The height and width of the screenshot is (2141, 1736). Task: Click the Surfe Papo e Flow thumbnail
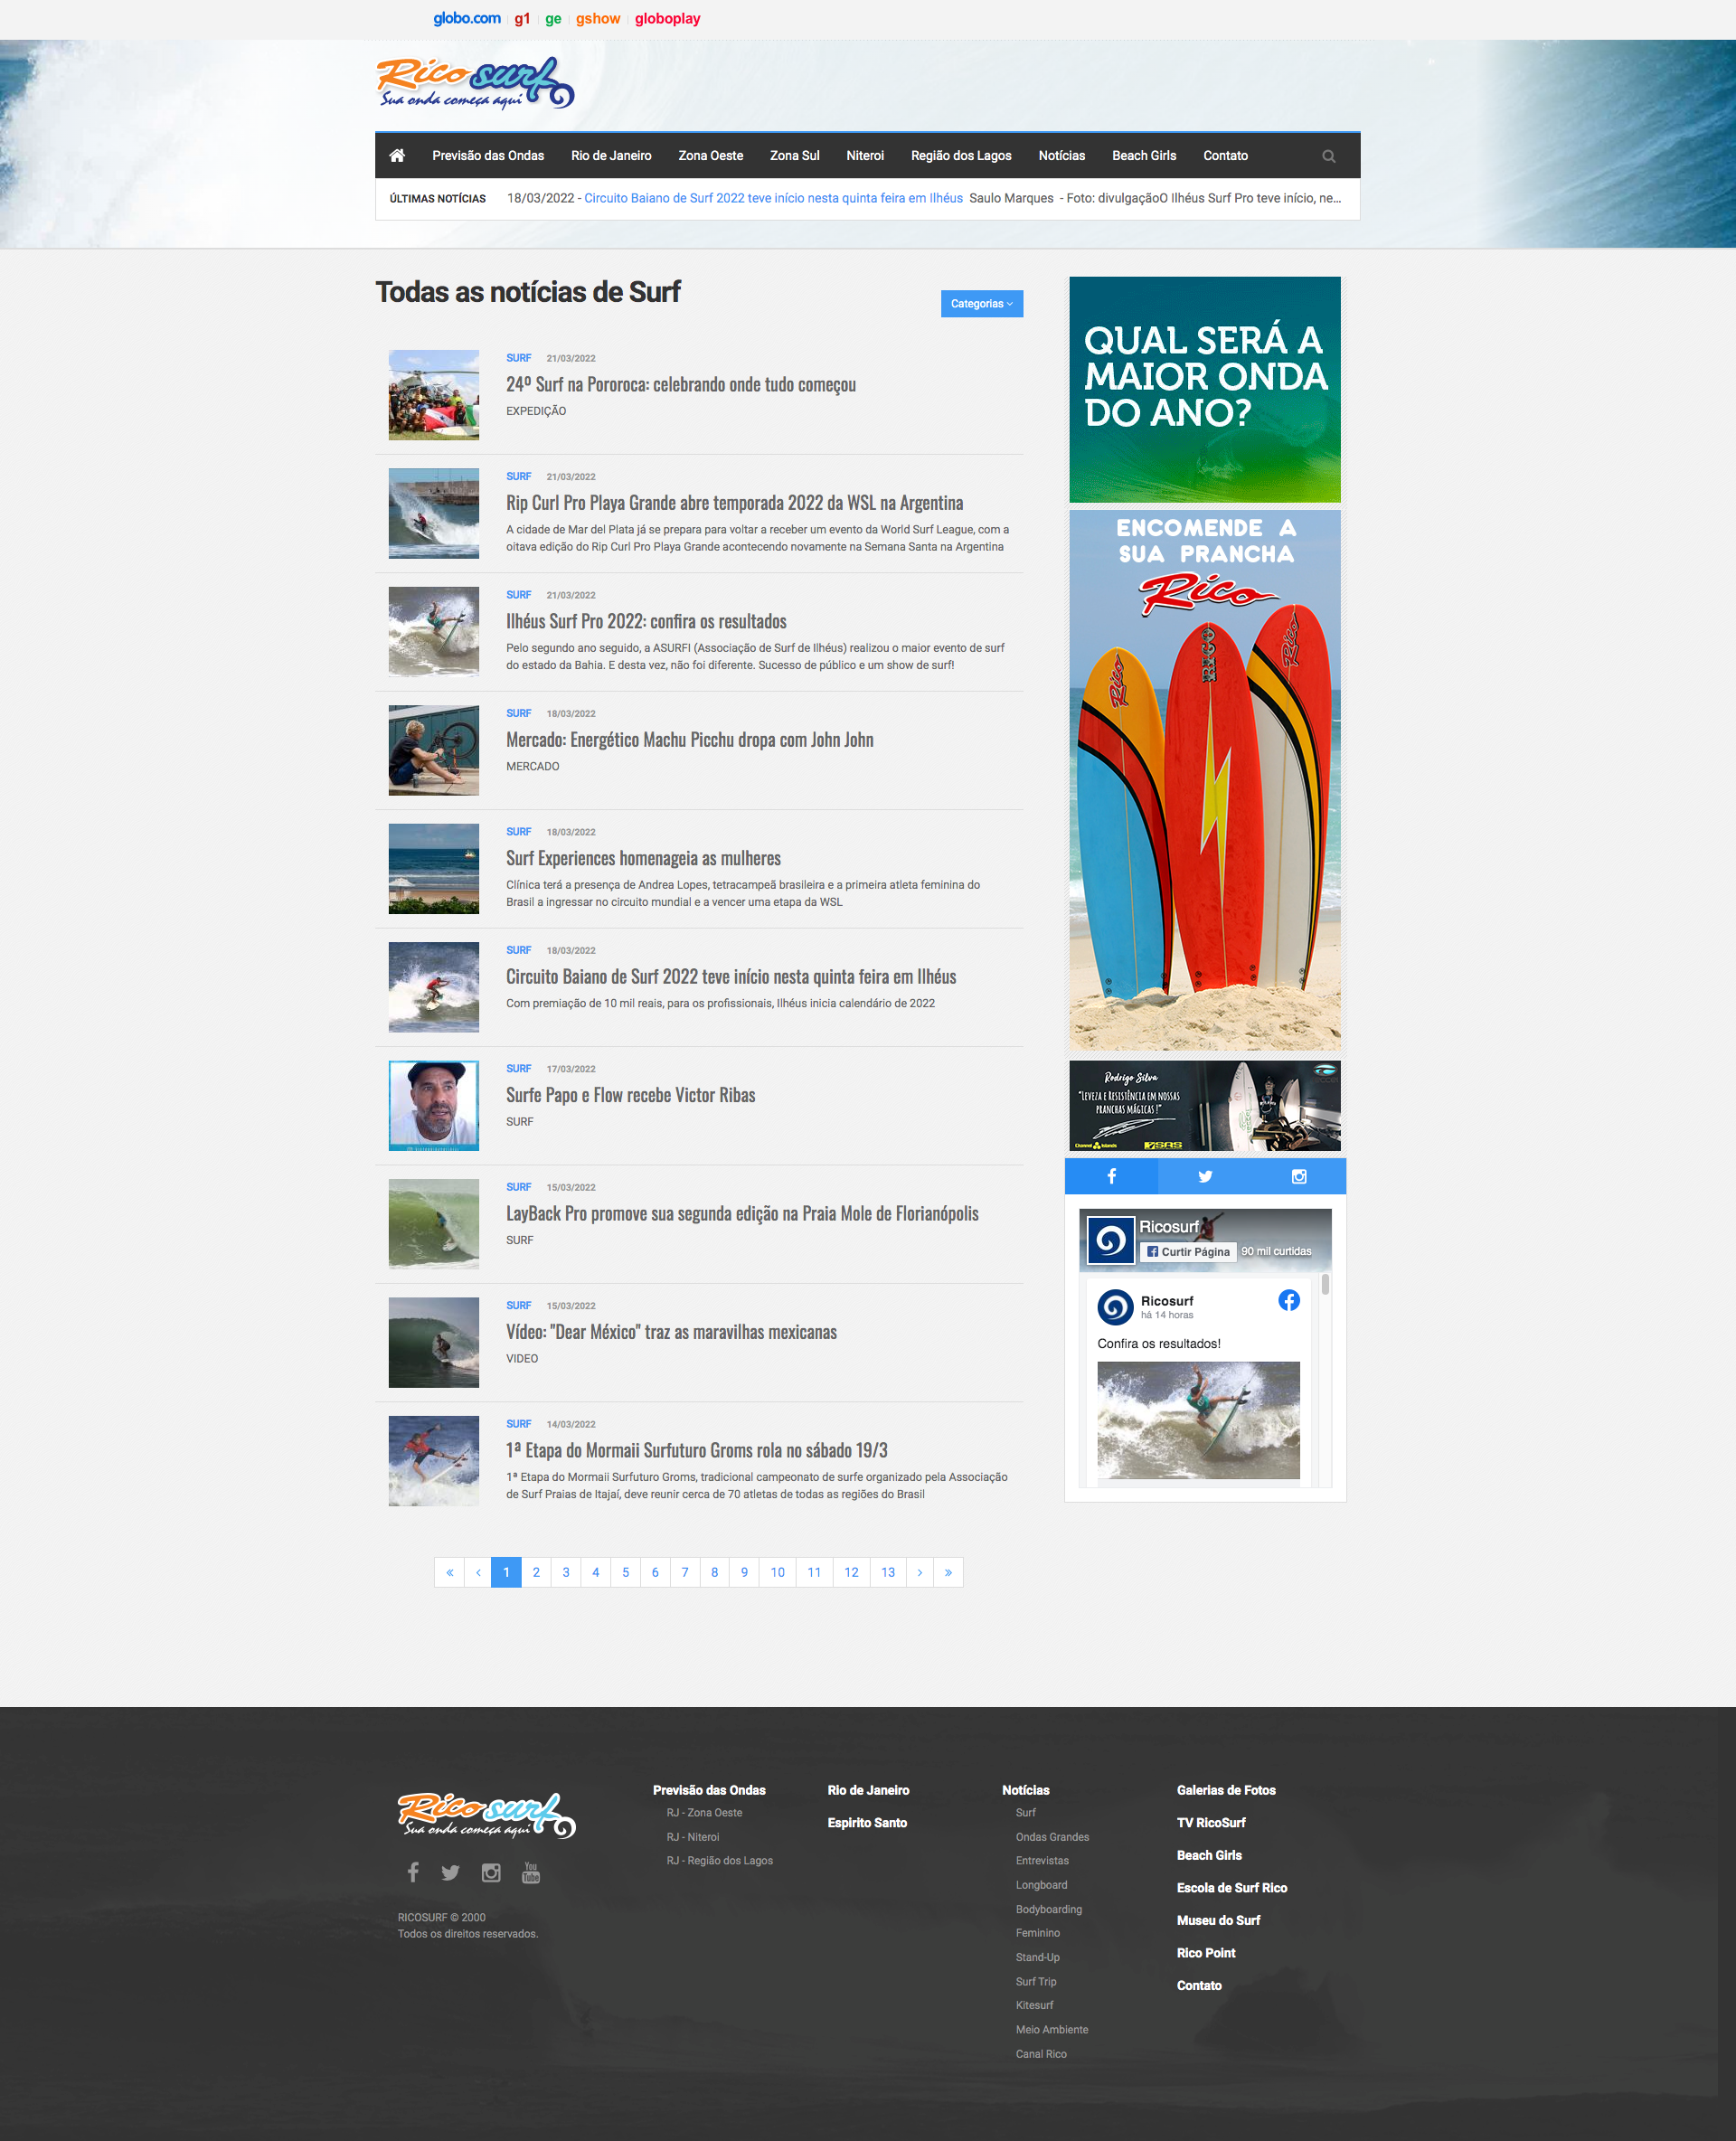click(x=433, y=1105)
